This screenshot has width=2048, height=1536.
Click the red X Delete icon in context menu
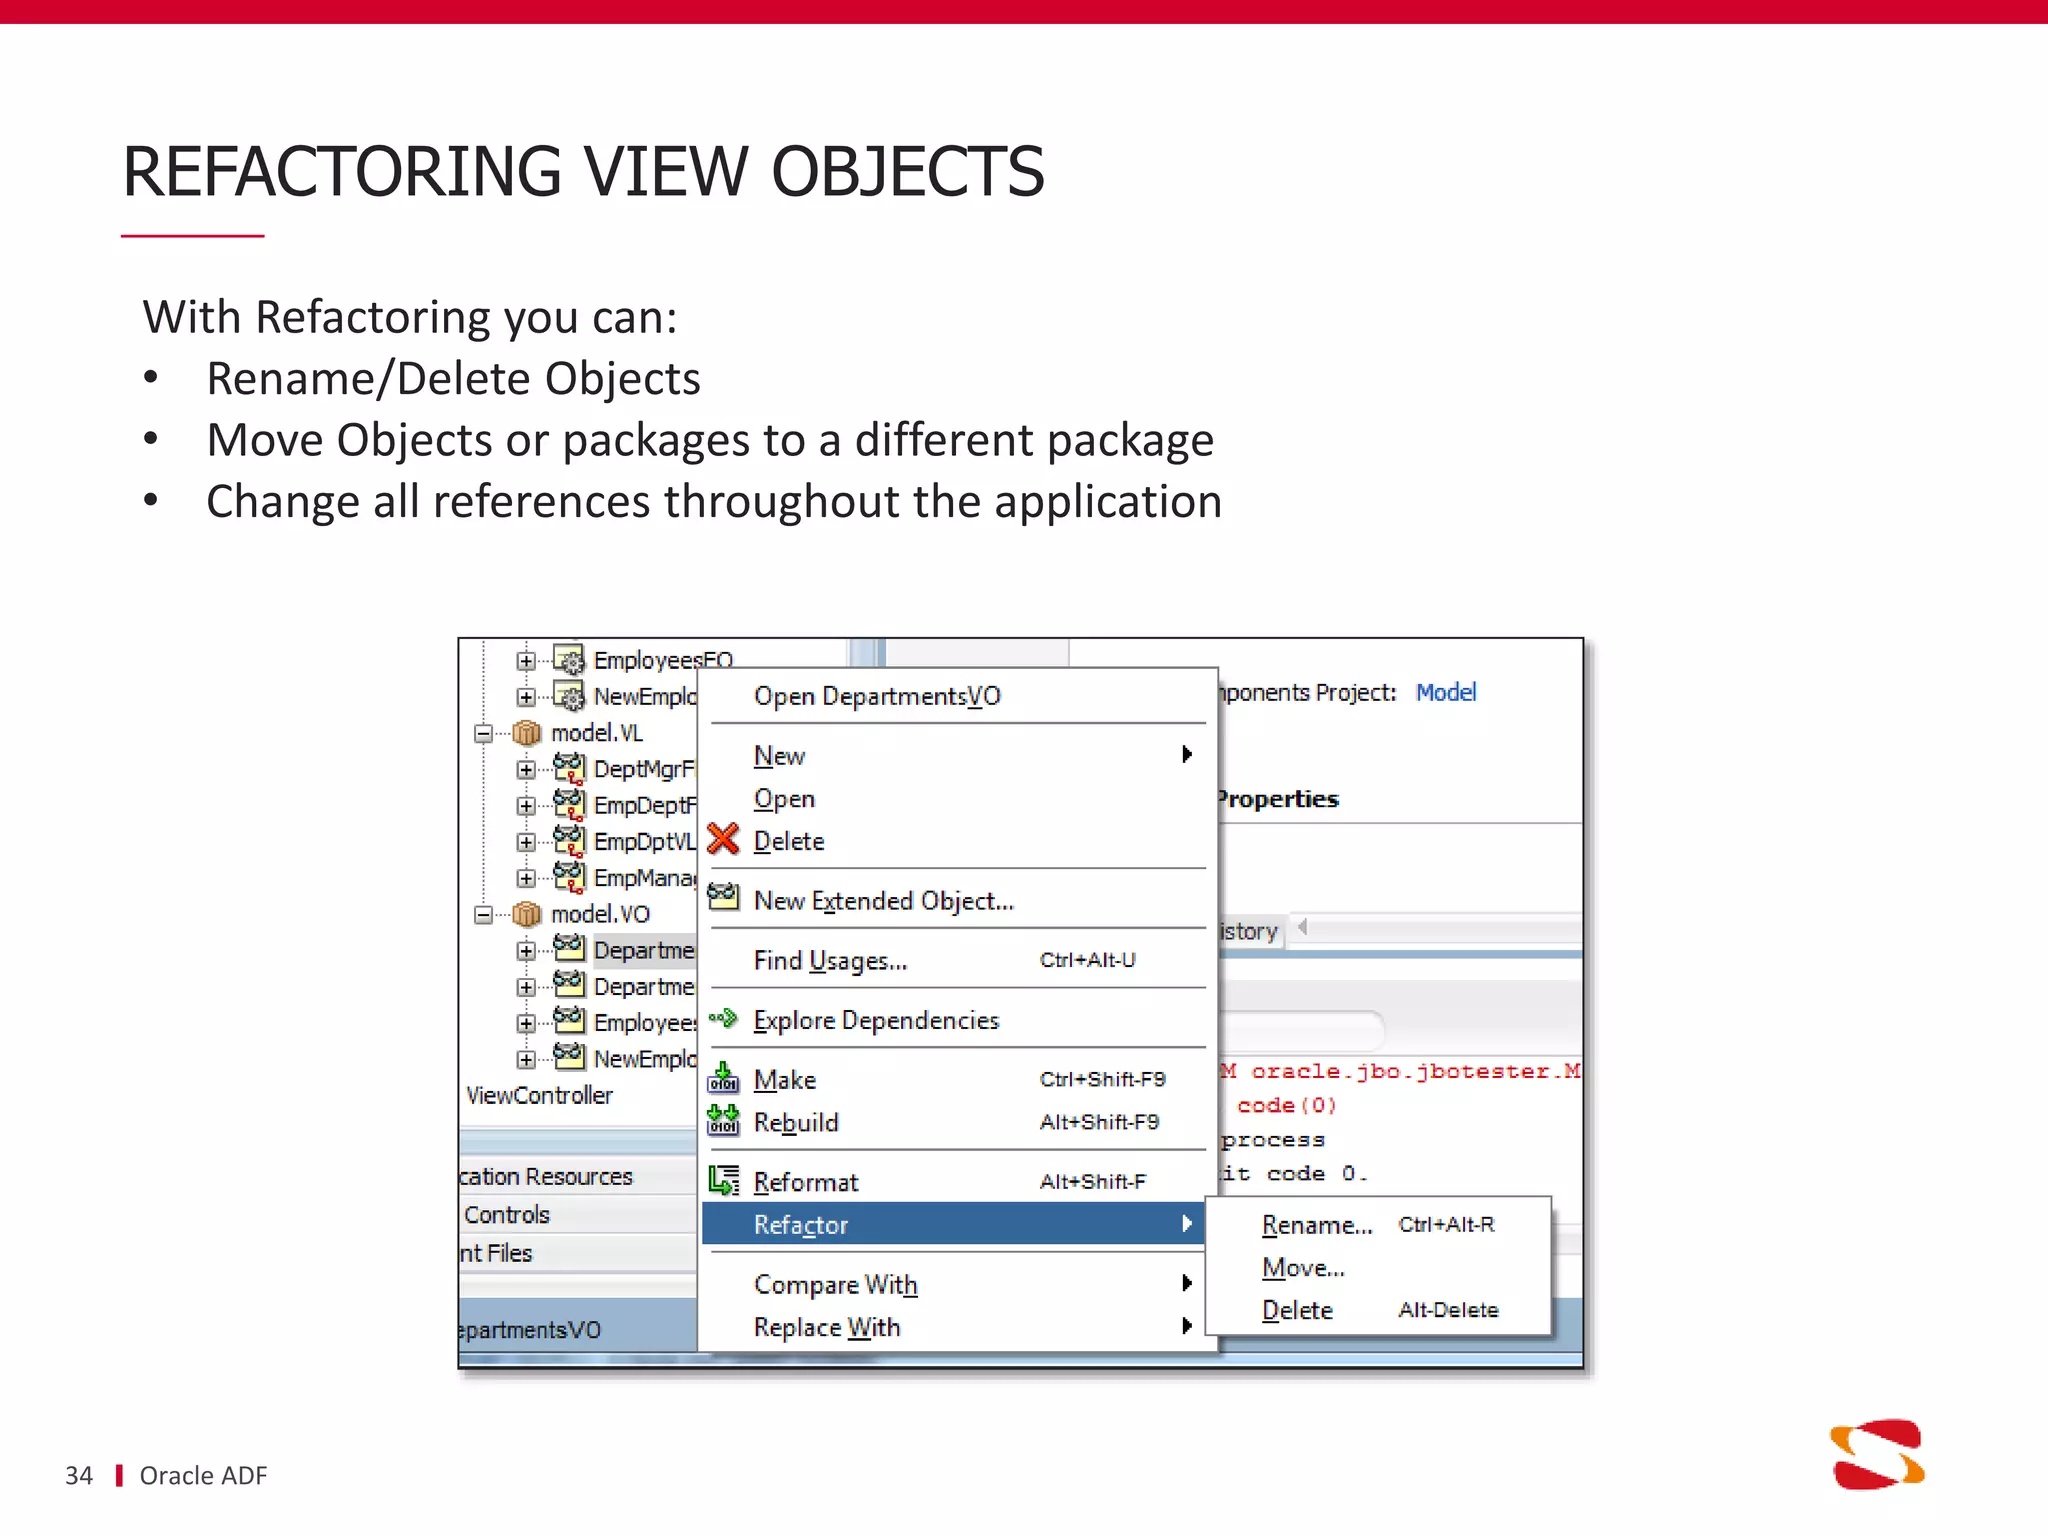723,840
